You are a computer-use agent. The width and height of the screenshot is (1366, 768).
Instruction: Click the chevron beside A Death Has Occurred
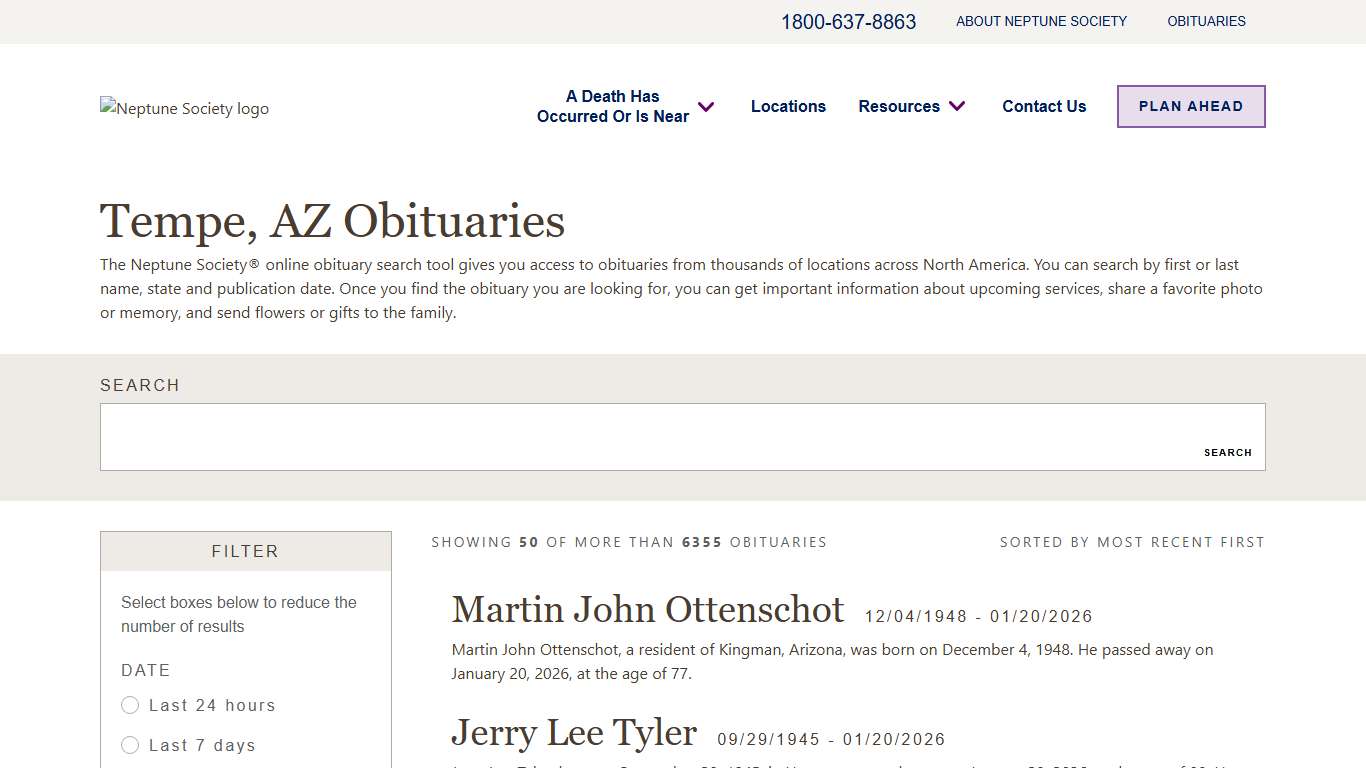(706, 106)
